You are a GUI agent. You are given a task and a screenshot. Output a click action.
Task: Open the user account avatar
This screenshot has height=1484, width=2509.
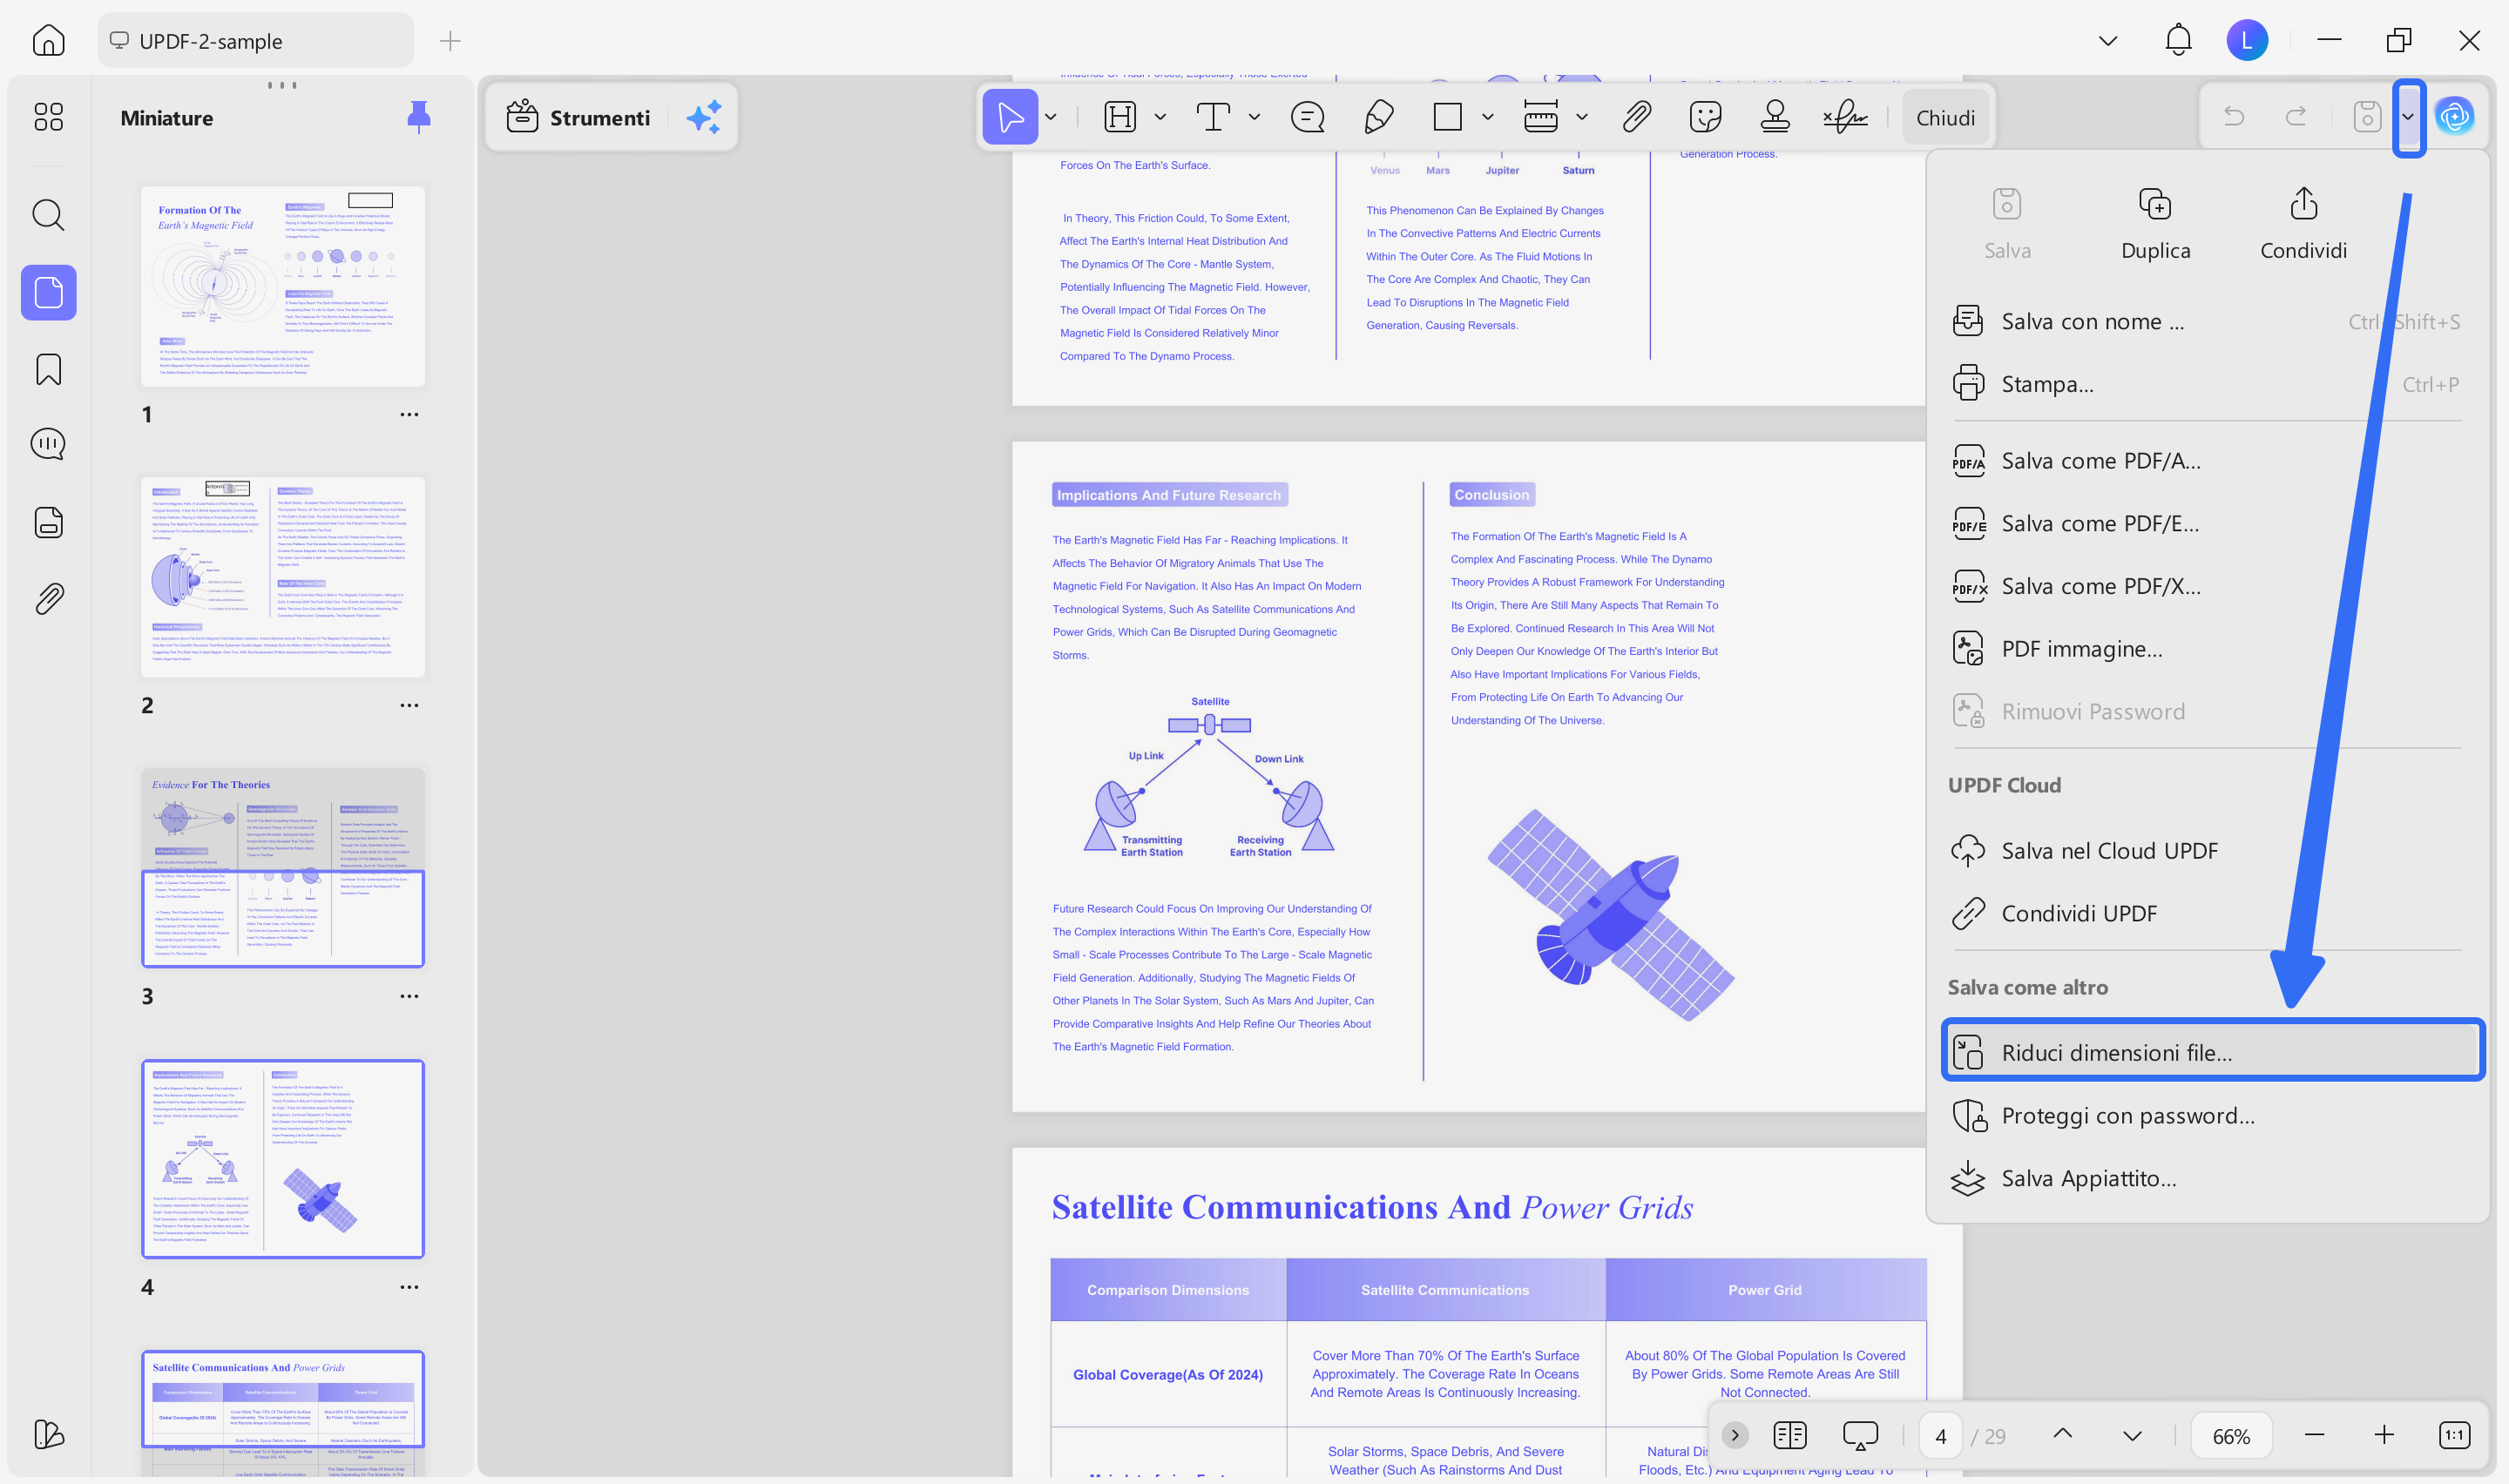(x=2247, y=40)
